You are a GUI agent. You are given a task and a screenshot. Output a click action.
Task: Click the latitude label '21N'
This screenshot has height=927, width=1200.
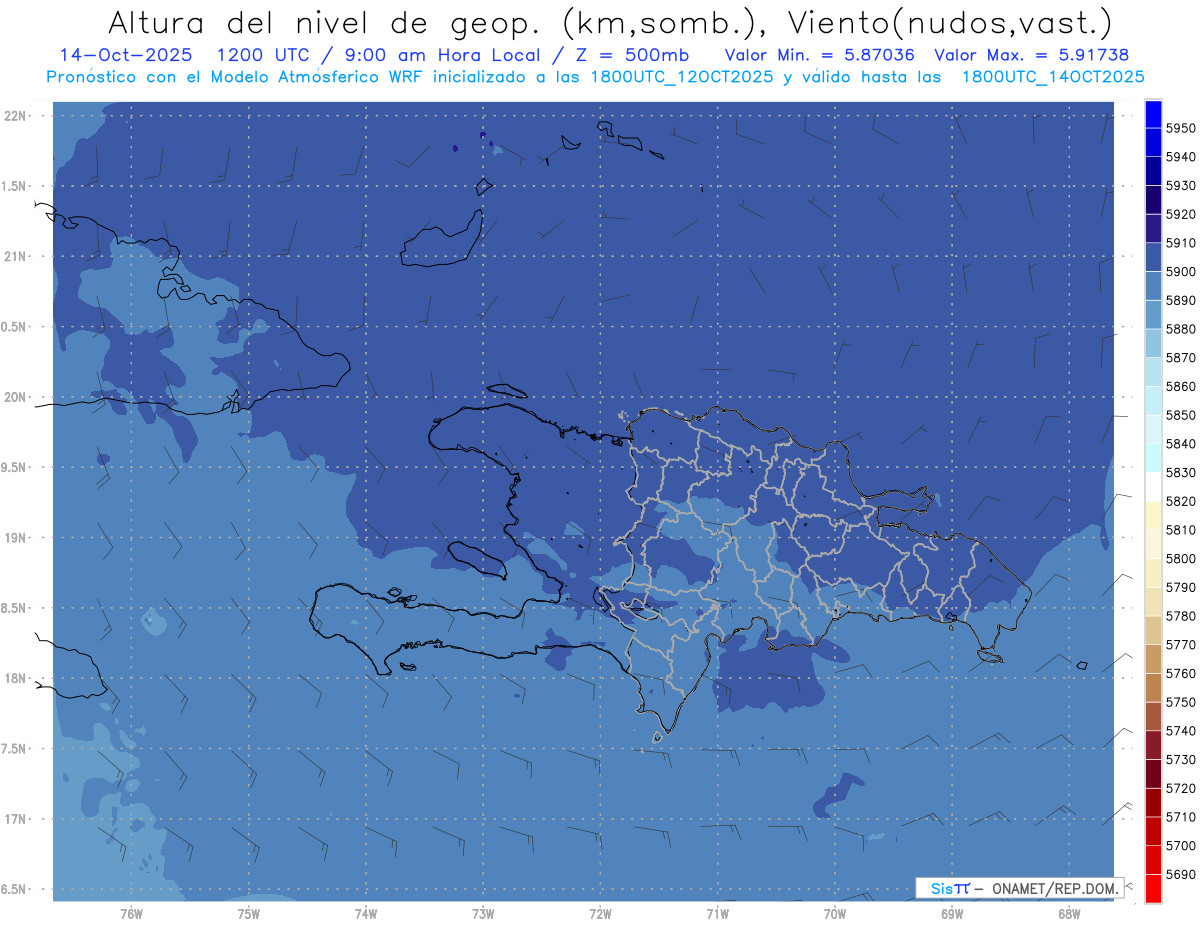(x=15, y=257)
